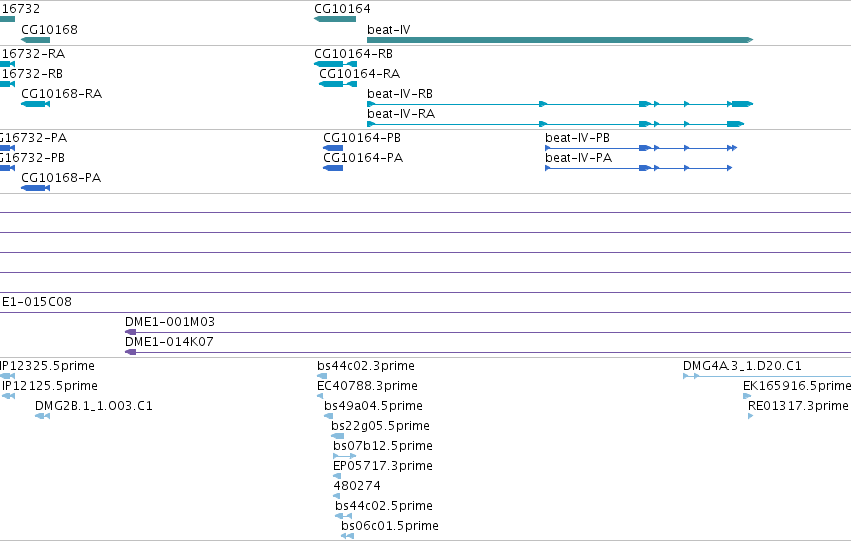Image resolution: width=851 pixels, height=541 pixels.
Task: Click the bs44c02.3prime EST glyph
Action: [322, 375]
